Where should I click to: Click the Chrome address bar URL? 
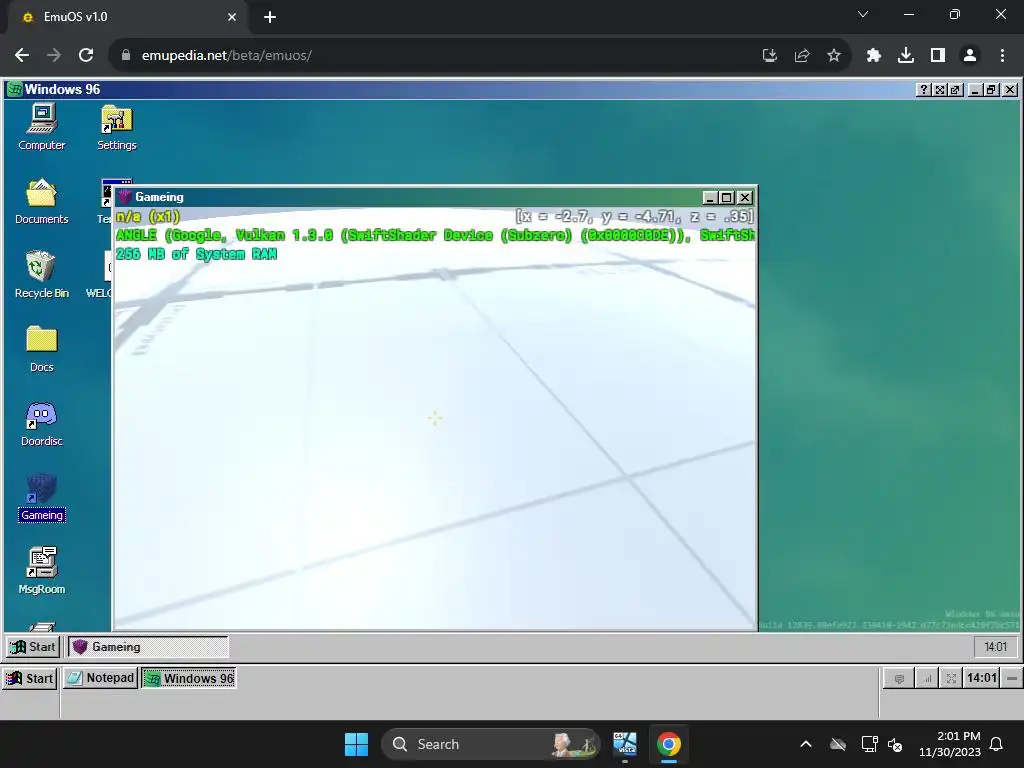click(227, 56)
